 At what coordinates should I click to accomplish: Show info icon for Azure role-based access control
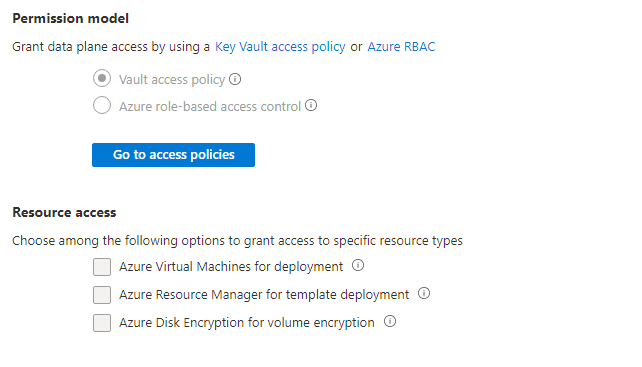point(311,106)
